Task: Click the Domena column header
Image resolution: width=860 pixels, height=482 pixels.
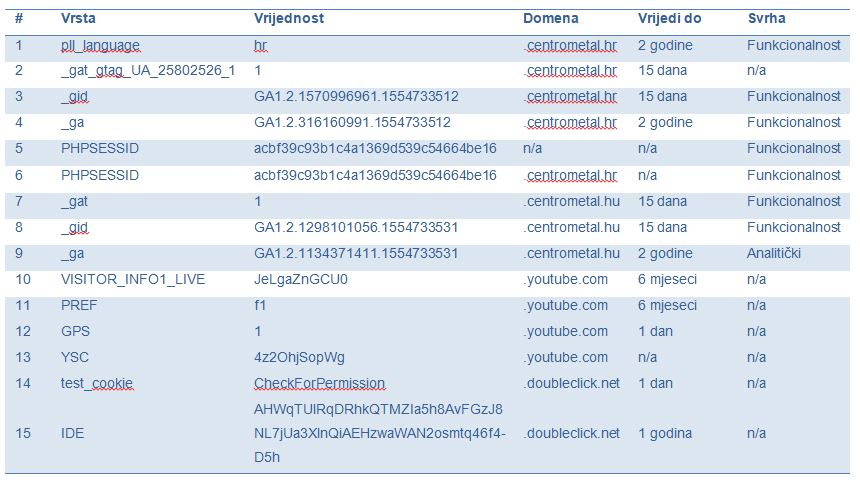Action: (x=550, y=18)
